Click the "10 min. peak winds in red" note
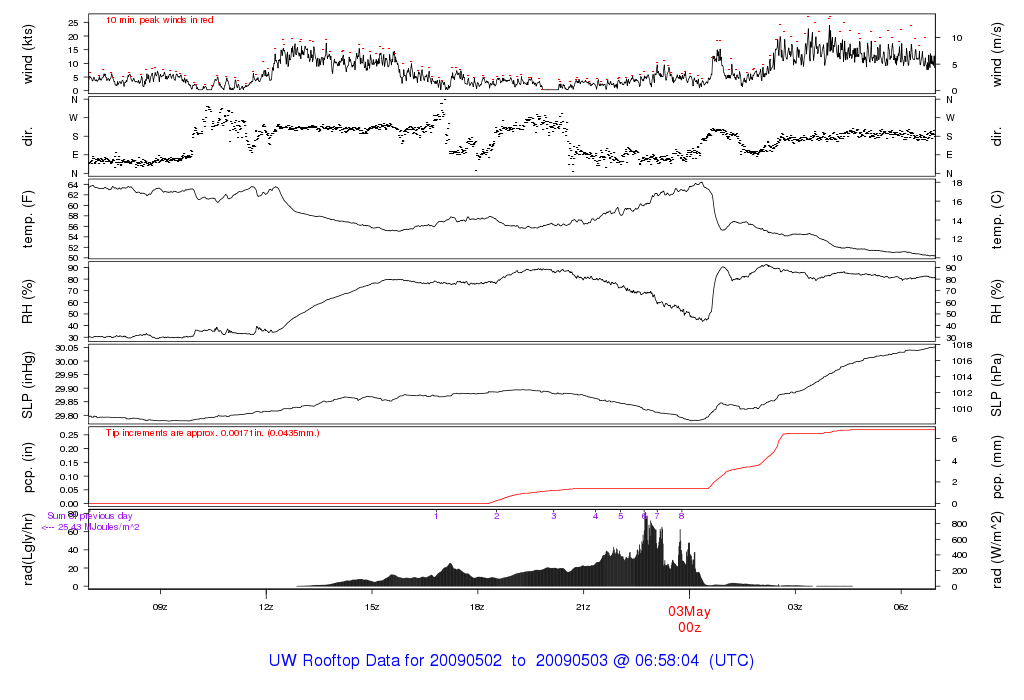This screenshot has height=700, width=1024. tap(159, 20)
